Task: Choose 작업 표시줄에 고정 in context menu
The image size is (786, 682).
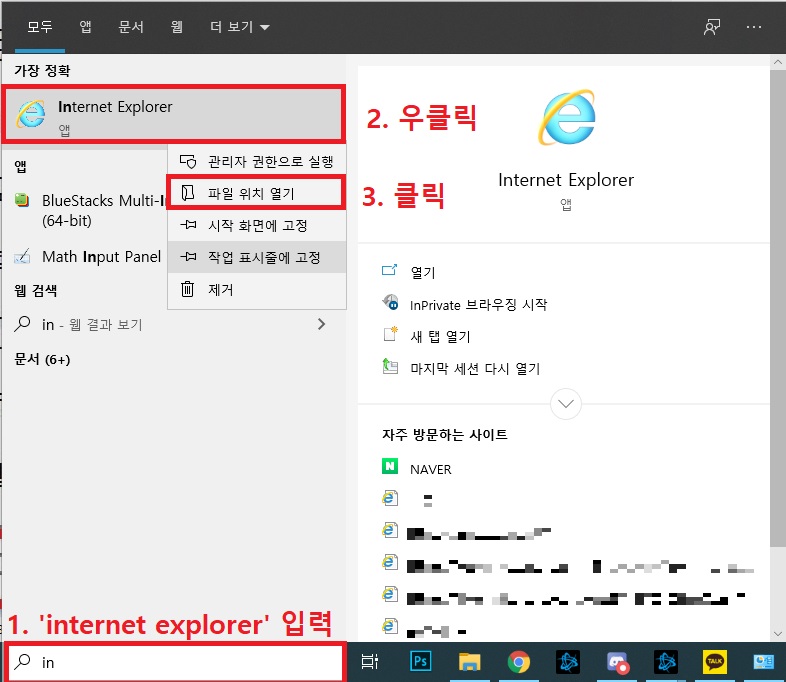Action: (257, 257)
